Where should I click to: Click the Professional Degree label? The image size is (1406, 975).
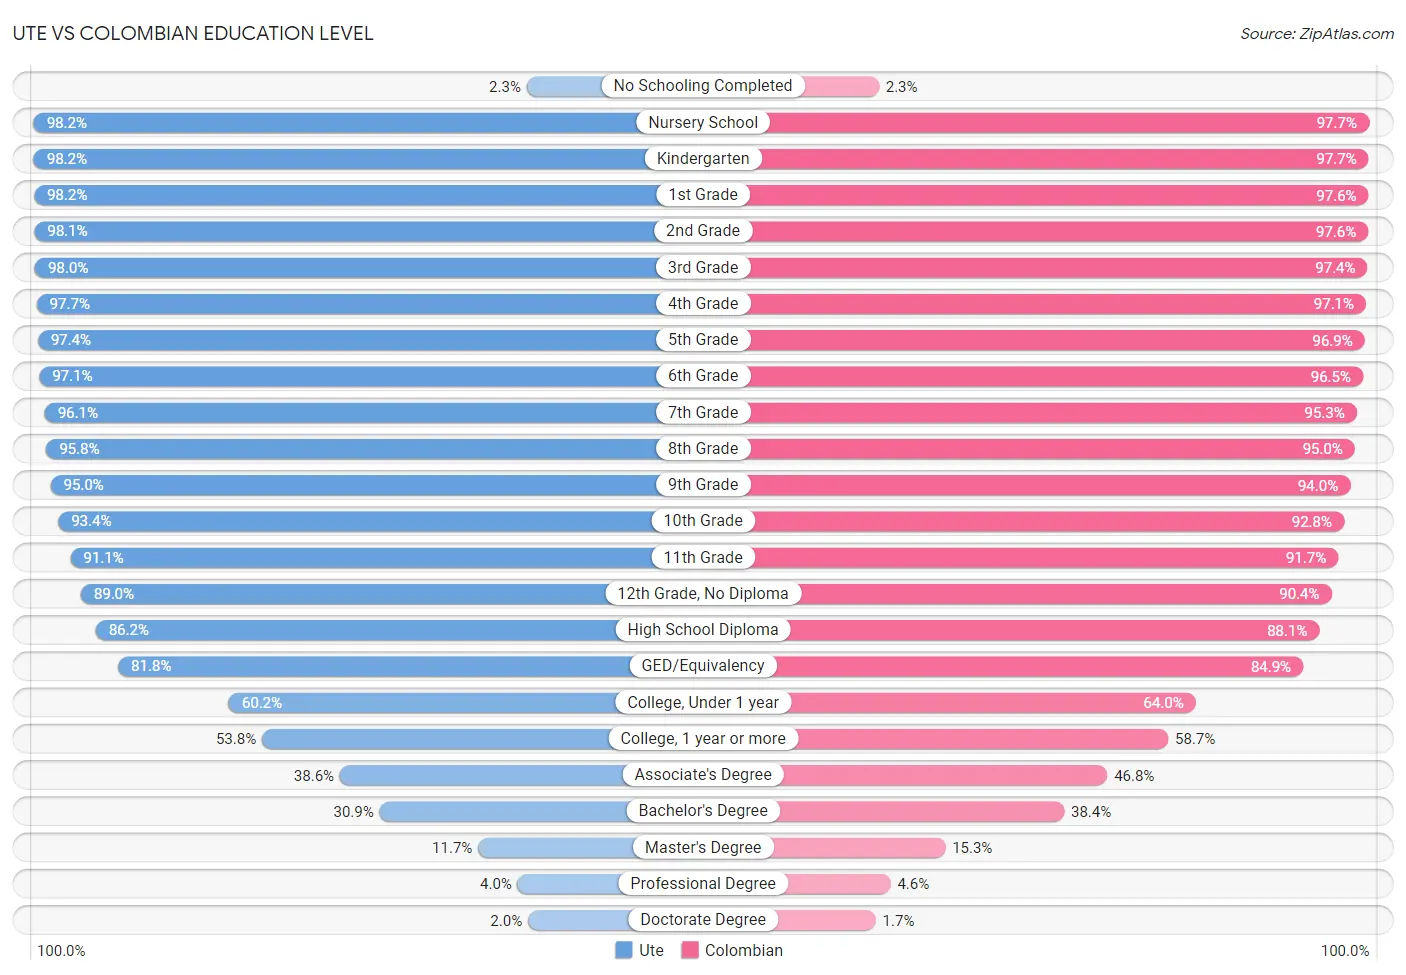[x=703, y=883]
